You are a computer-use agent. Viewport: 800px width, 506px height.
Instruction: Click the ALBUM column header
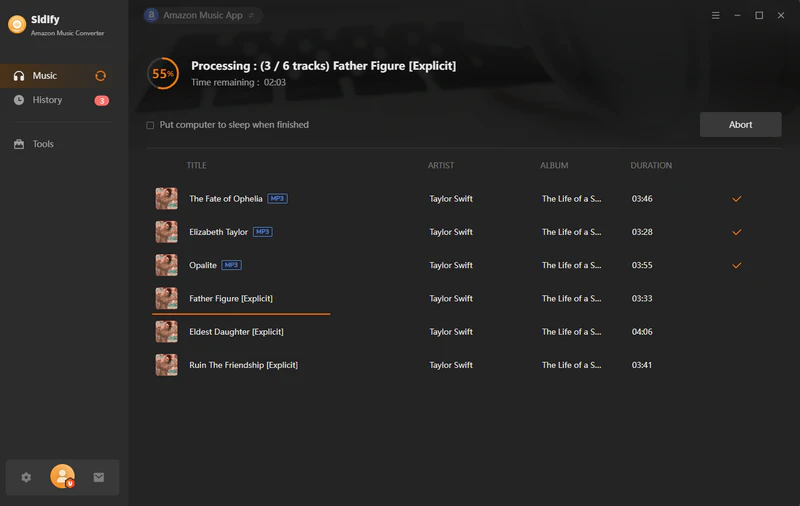tap(554, 165)
